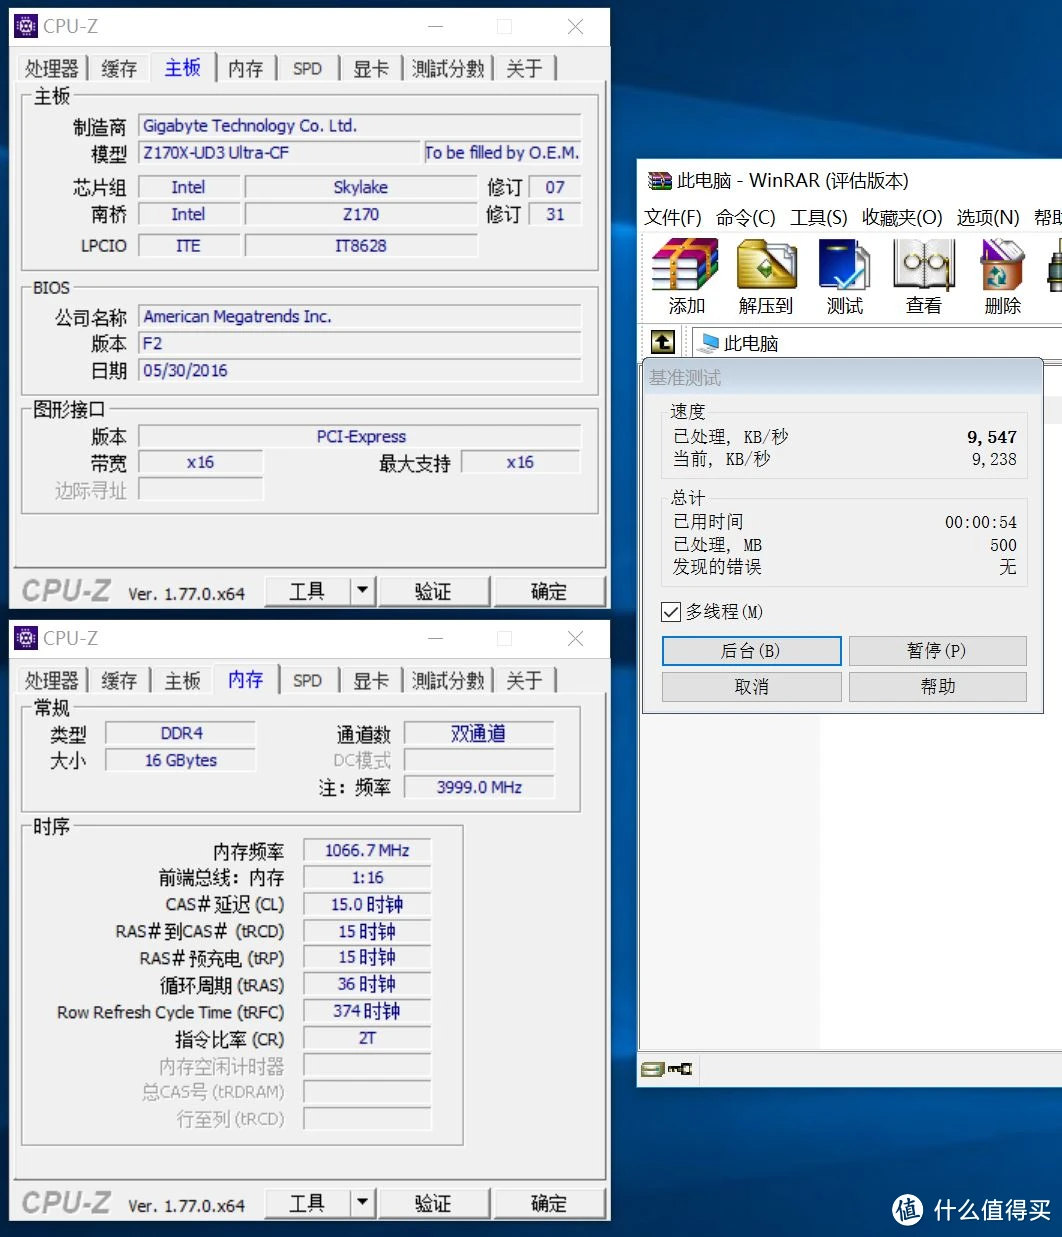Expand the 工具 dropdown arrow in top CPU-Z
The width and height of the screenshot is (1062, 1237).
362,591
